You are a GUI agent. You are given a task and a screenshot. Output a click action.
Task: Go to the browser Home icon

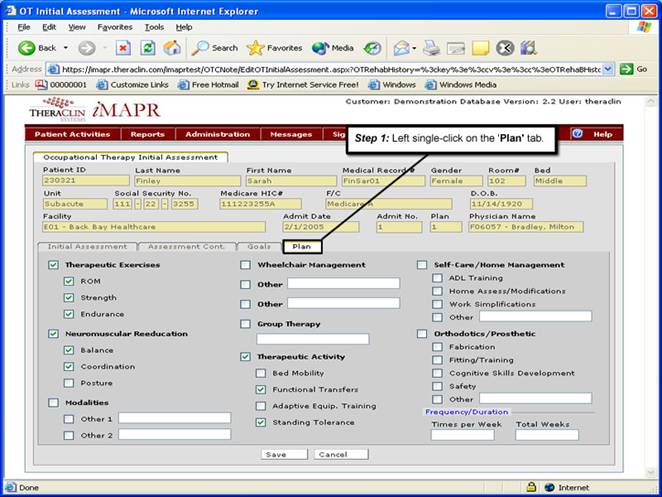coord(172,48)
